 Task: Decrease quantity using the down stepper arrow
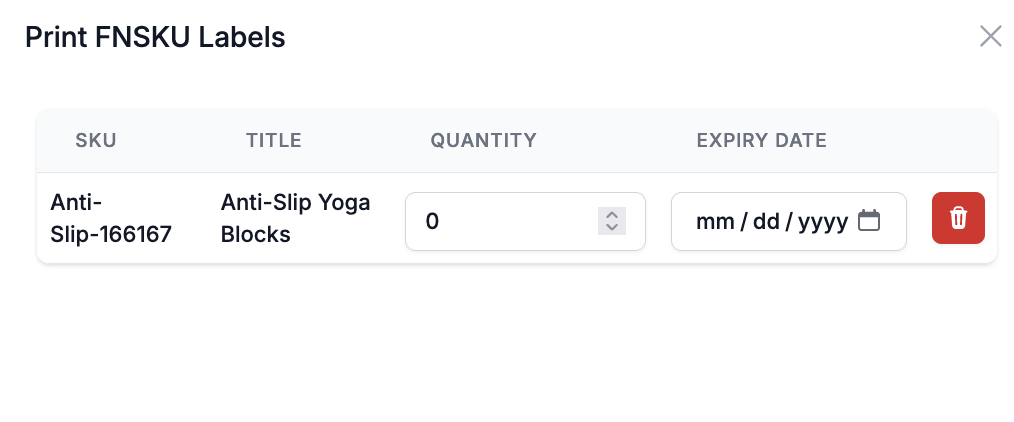612,227
